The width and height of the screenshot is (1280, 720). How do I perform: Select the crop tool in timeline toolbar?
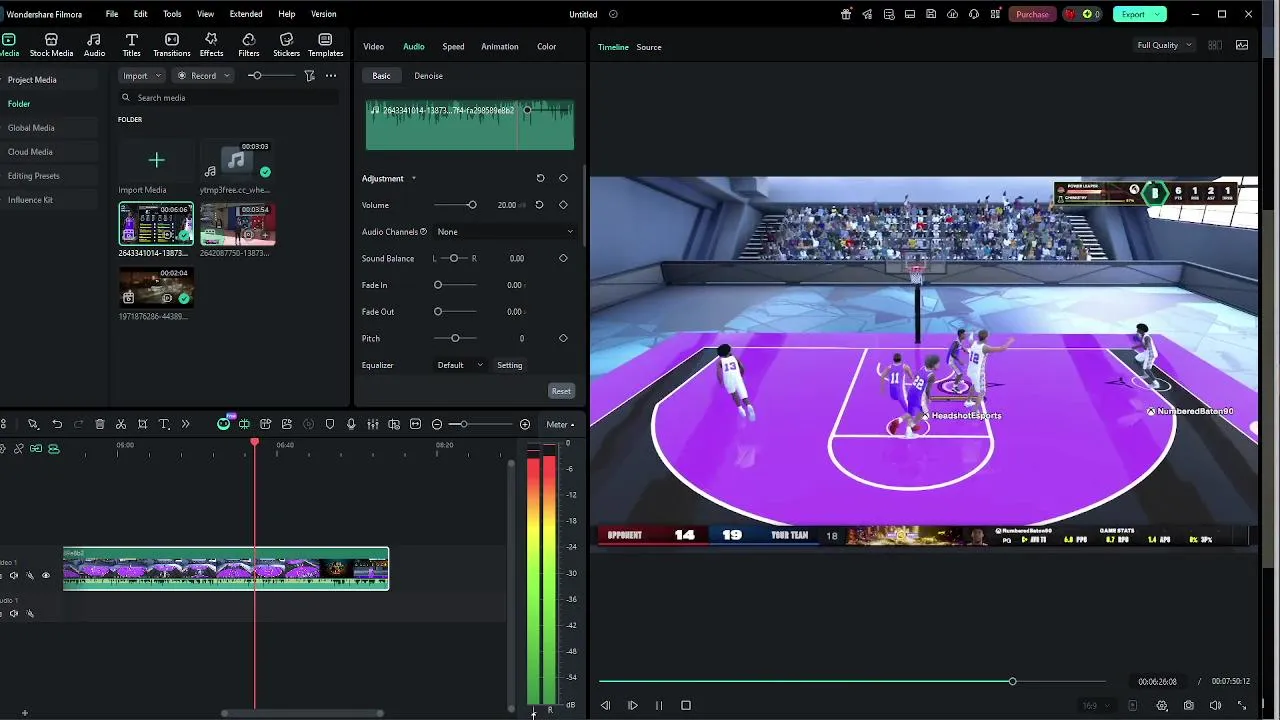click(143, 424)
